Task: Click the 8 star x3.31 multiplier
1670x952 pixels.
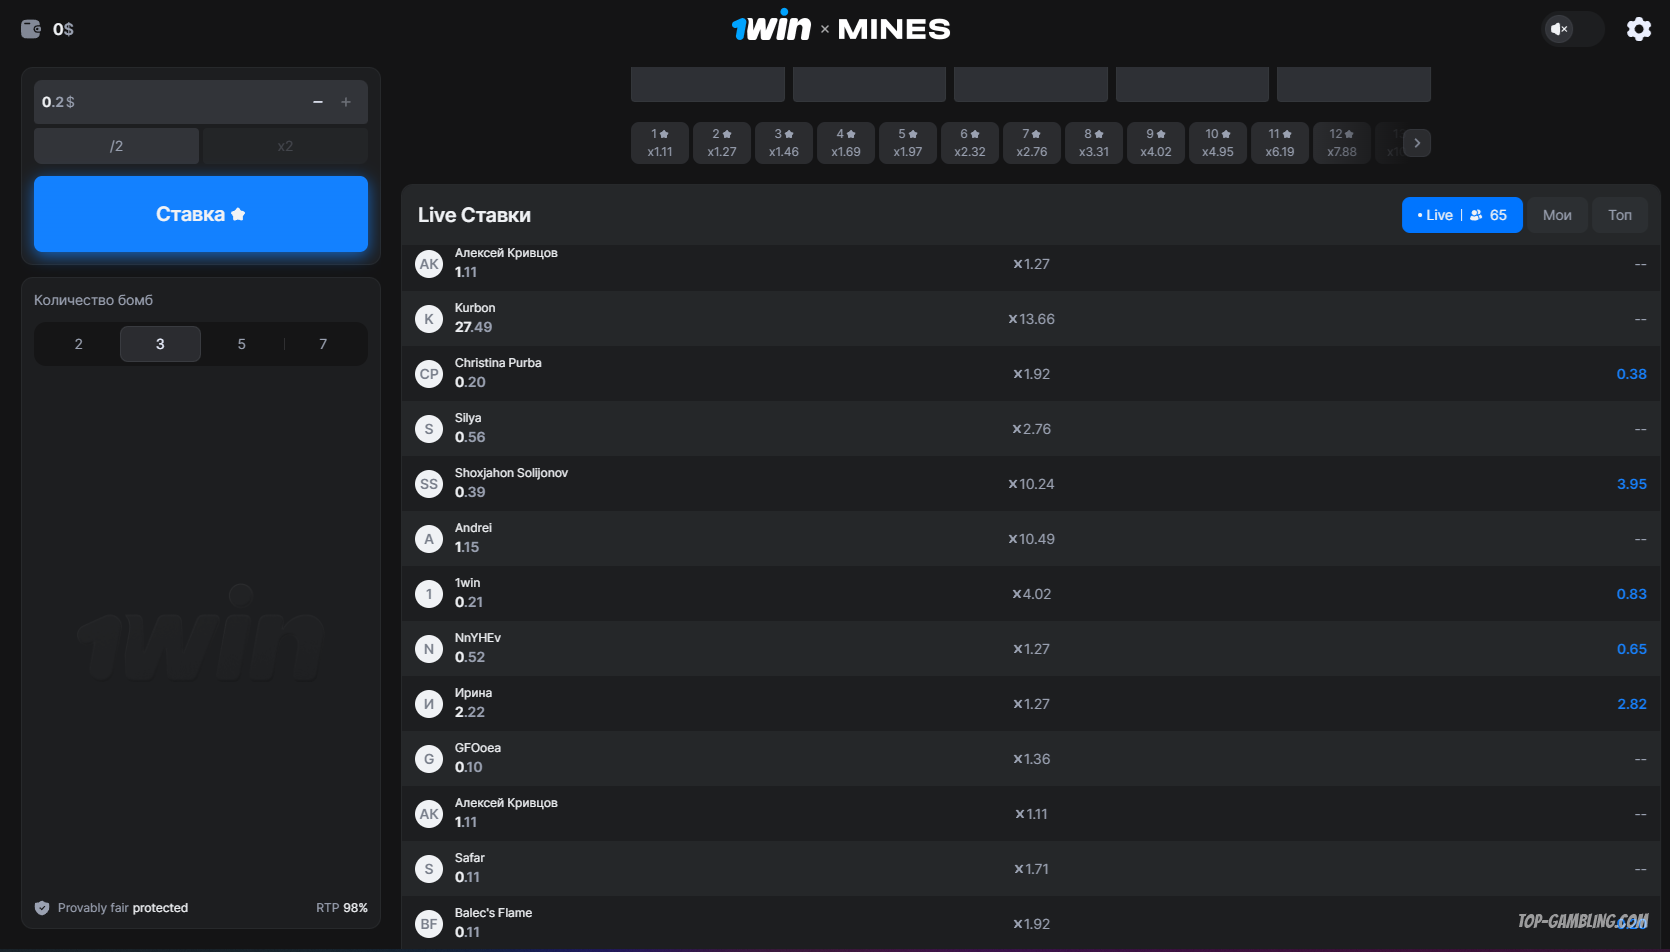Action: (1094, 143)
